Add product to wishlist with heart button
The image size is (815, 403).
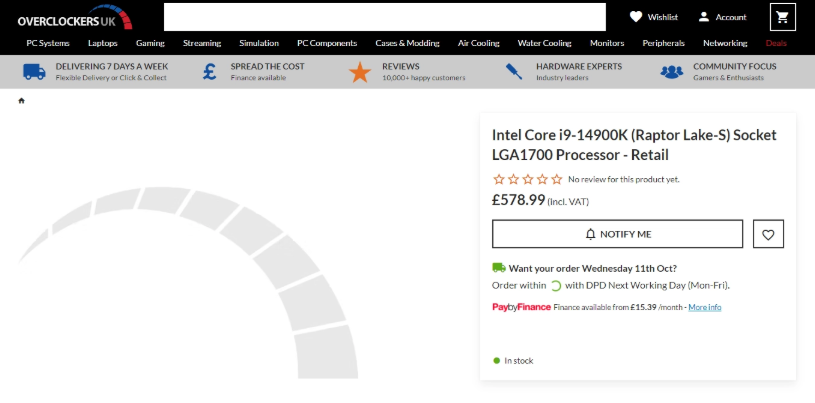pos(768,234)
